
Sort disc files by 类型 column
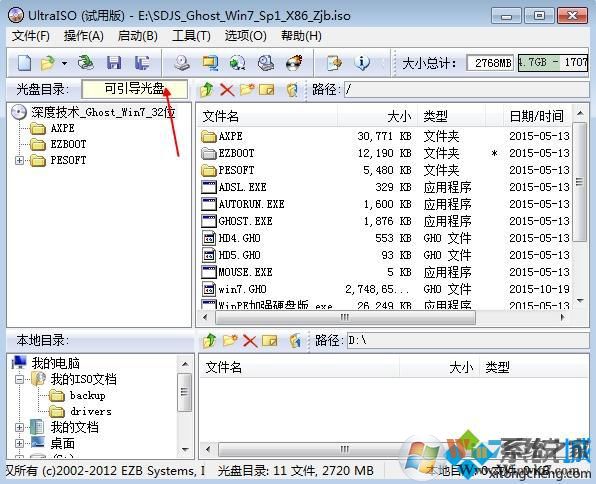click(451, 116)
